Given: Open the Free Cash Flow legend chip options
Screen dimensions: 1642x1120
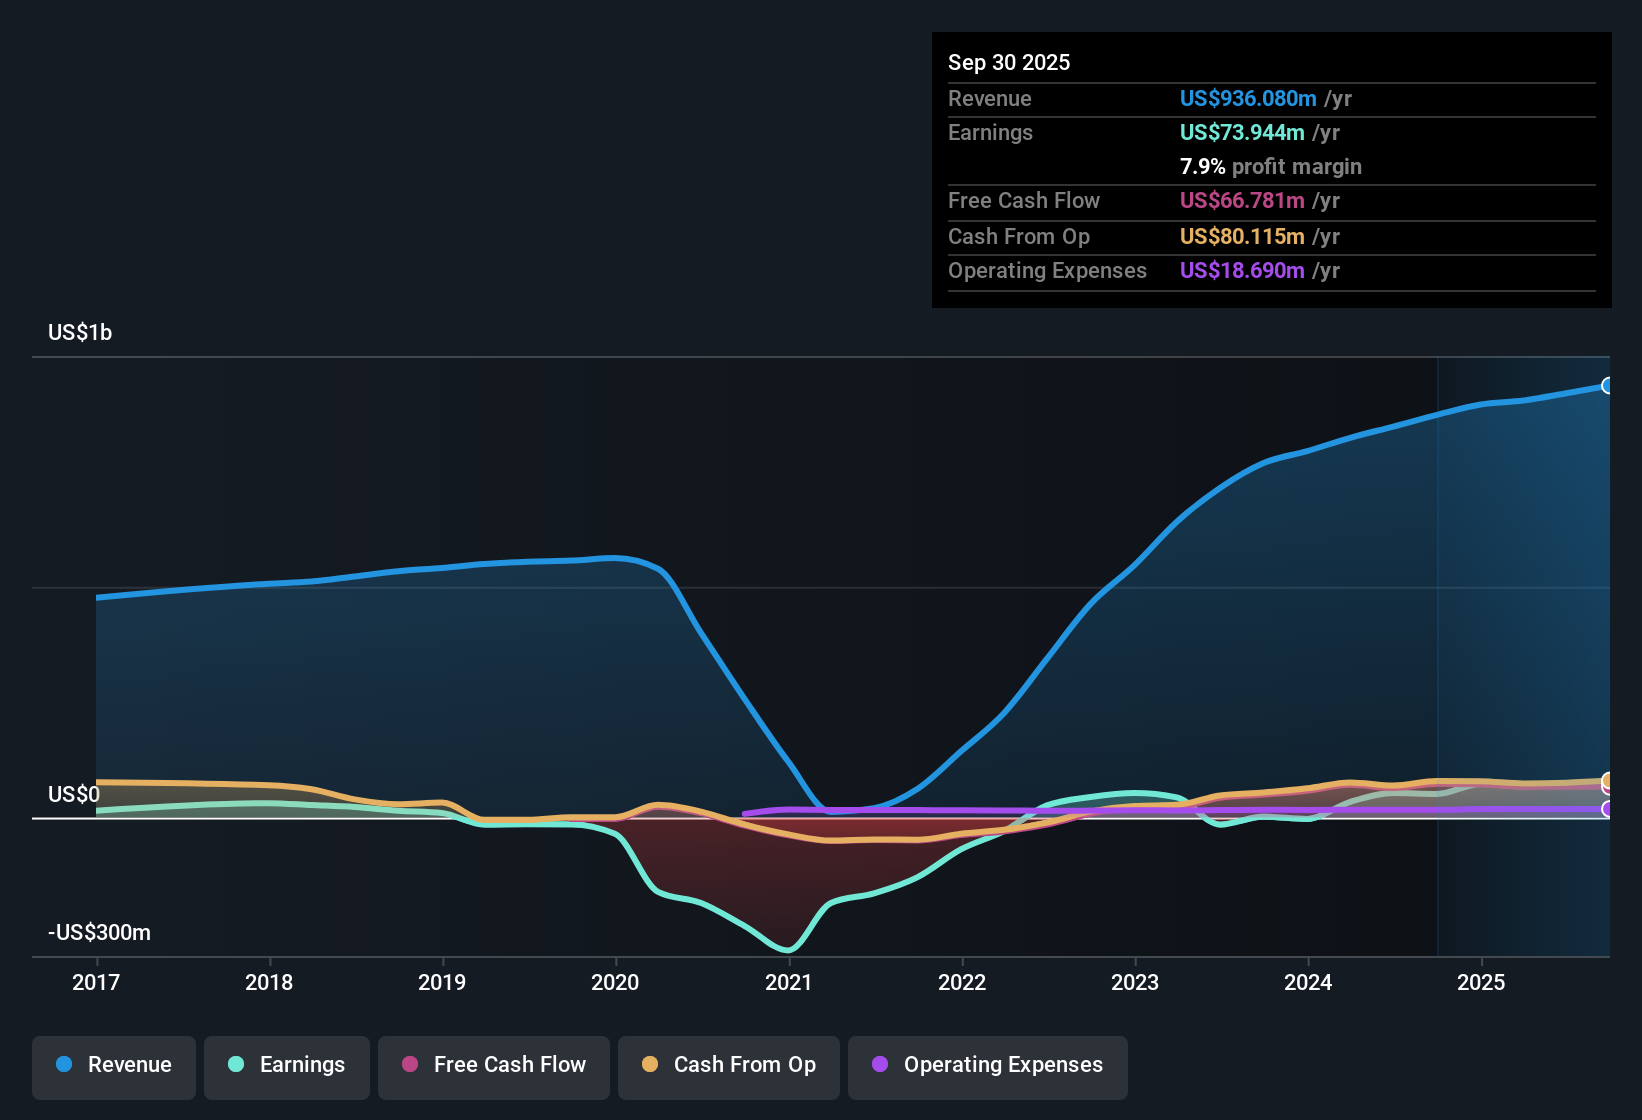Looking at the screenshot, I should [x=493, y=1066].
